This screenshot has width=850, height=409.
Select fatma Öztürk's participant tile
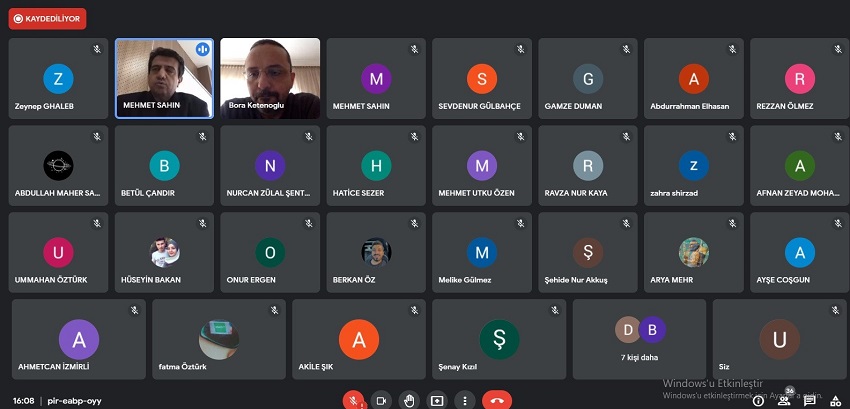(218, 338)
